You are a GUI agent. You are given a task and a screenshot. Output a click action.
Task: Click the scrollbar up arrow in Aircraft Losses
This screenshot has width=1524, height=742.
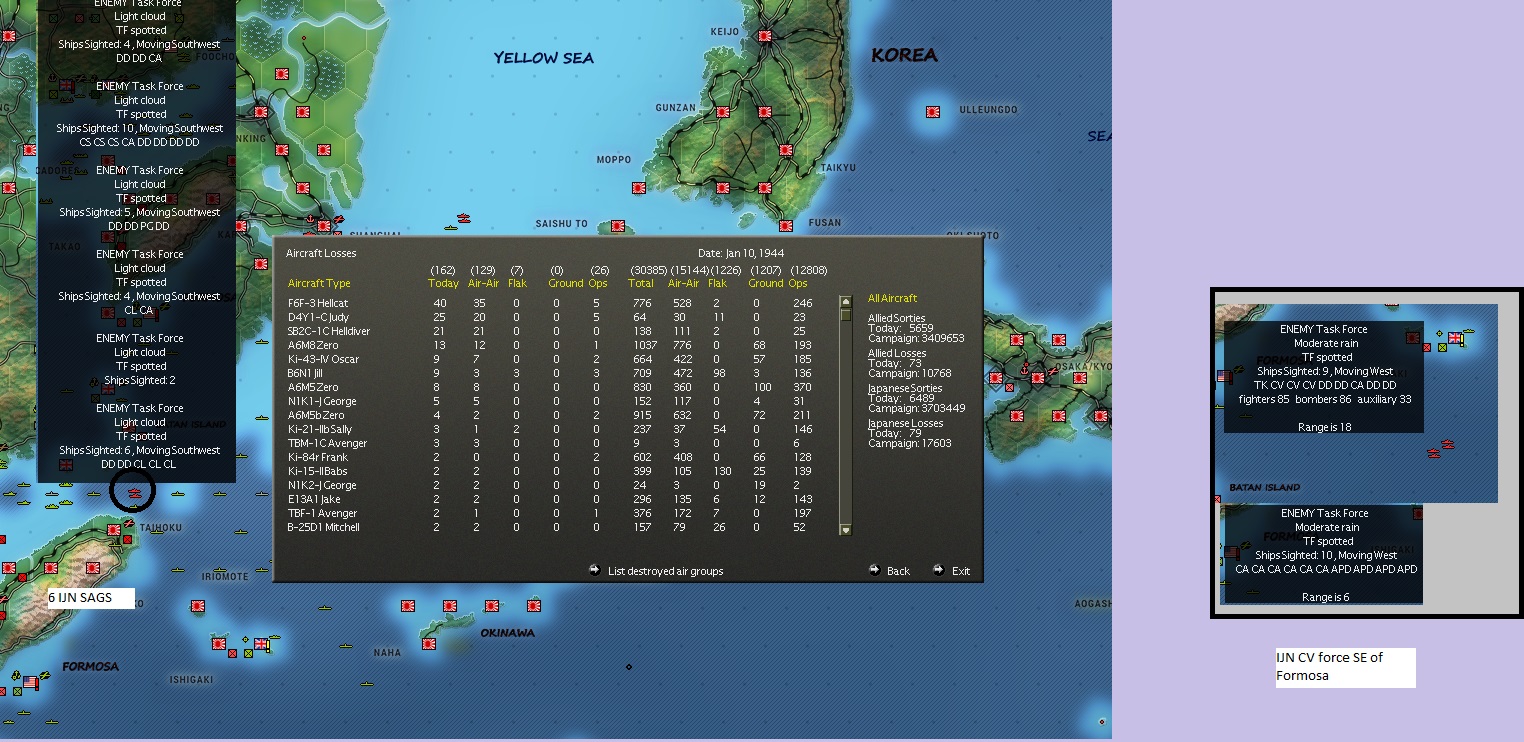point(845,301)
